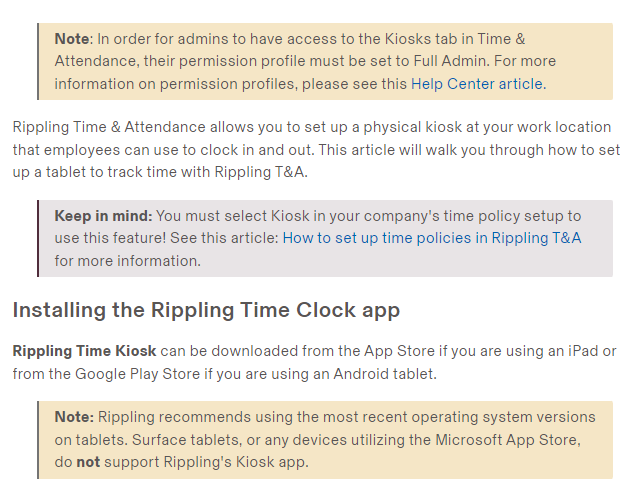
Task: Click "physical kiosk" in the intro paragraph
Action: 388,128
